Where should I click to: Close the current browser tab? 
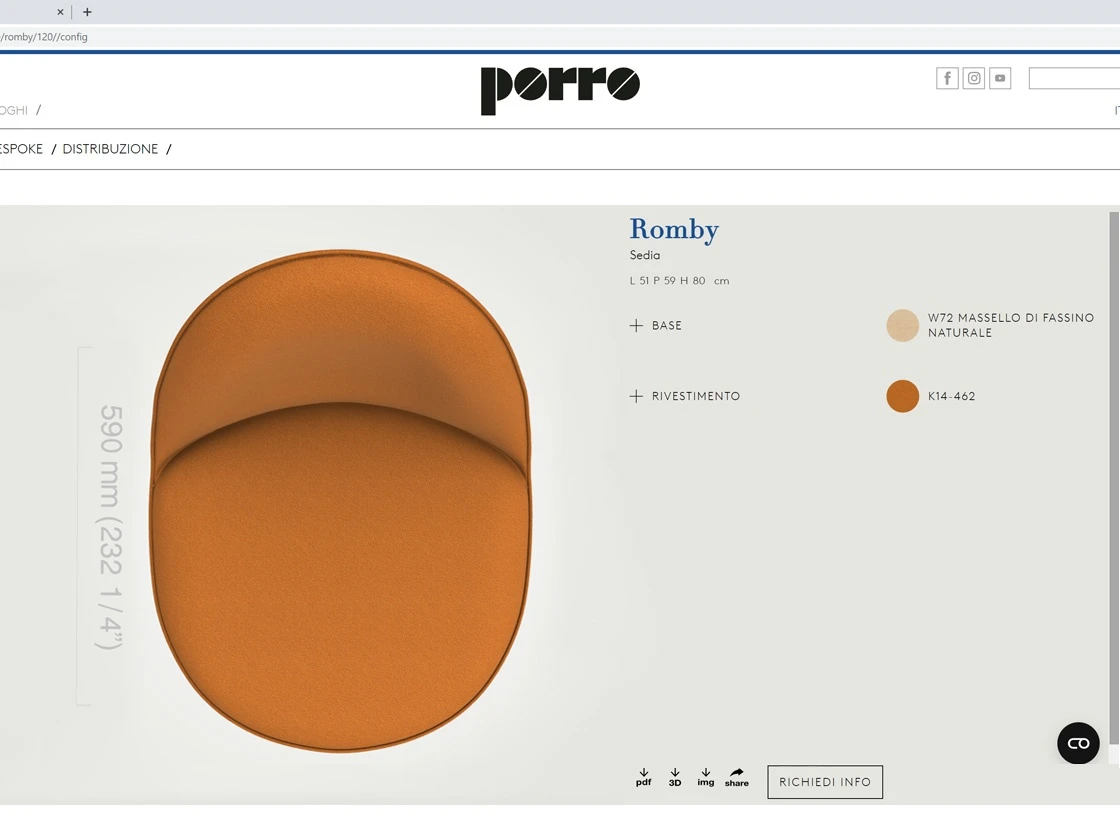pyautogui.click(x=60, y=12)
